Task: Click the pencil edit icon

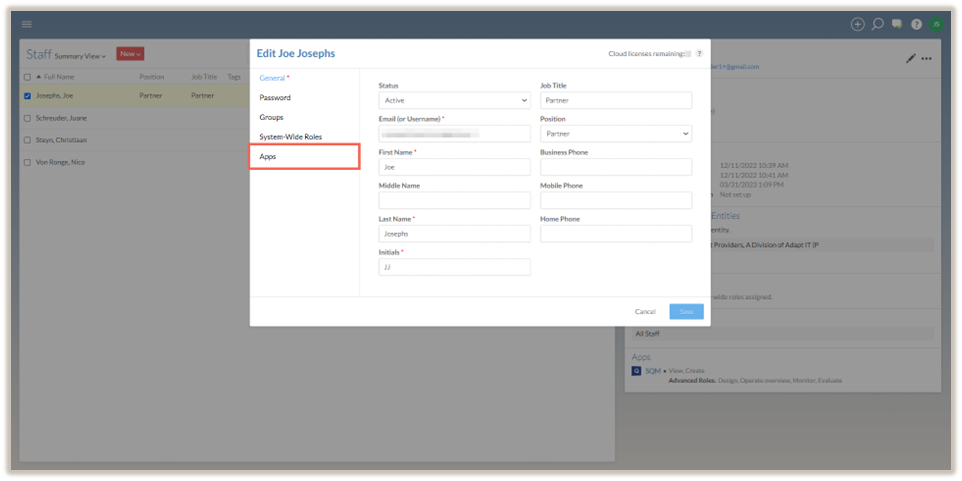Action: 911,59
